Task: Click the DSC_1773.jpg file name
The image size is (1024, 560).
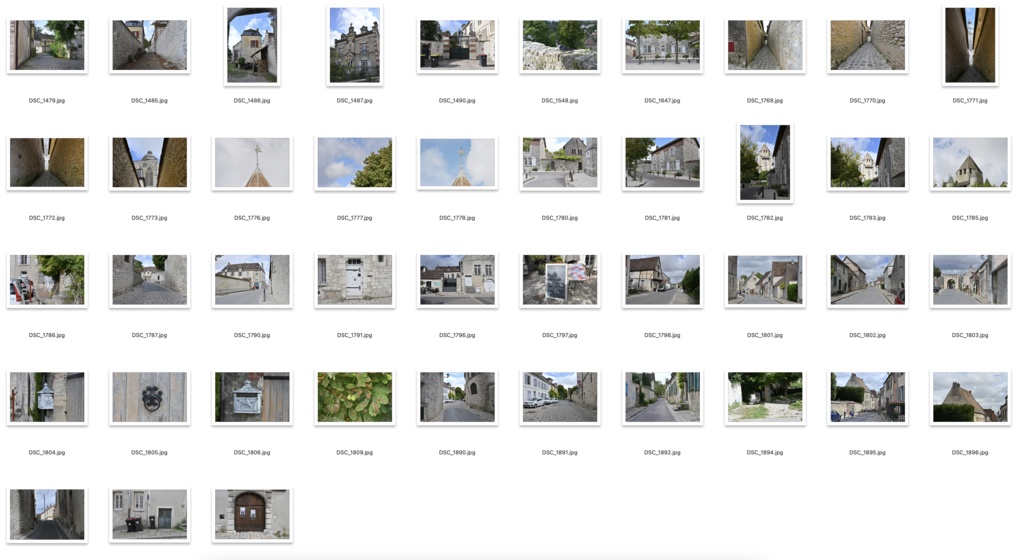Action: [150, 218]
